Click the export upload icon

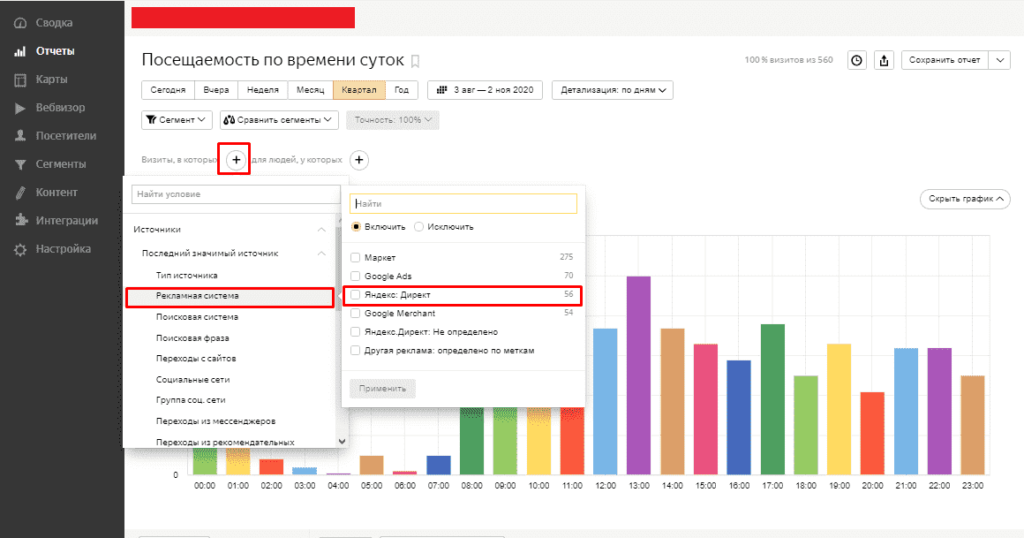click(x=884, y=61)
